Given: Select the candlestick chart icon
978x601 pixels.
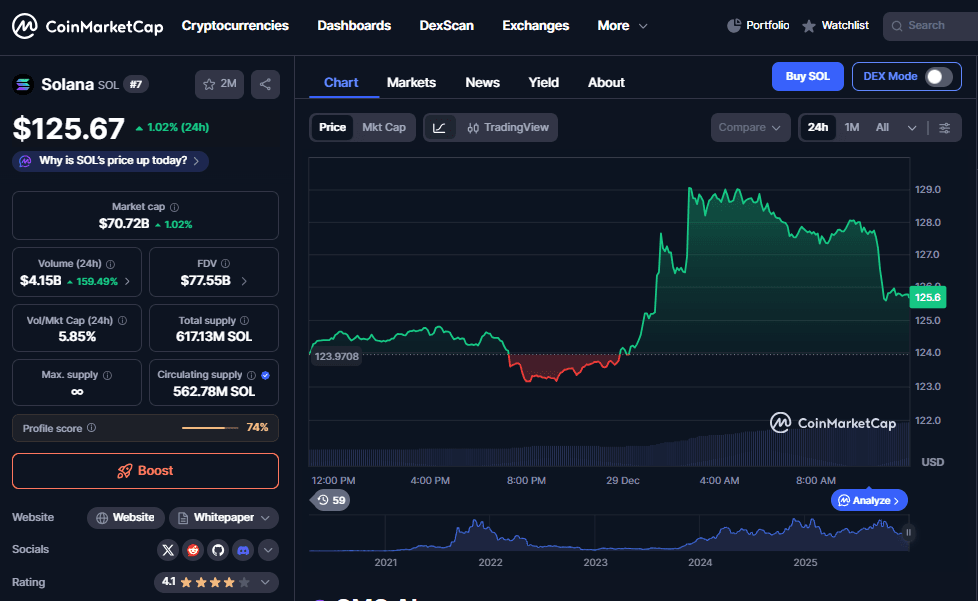Looking at the screenshot, I should 473,127.
